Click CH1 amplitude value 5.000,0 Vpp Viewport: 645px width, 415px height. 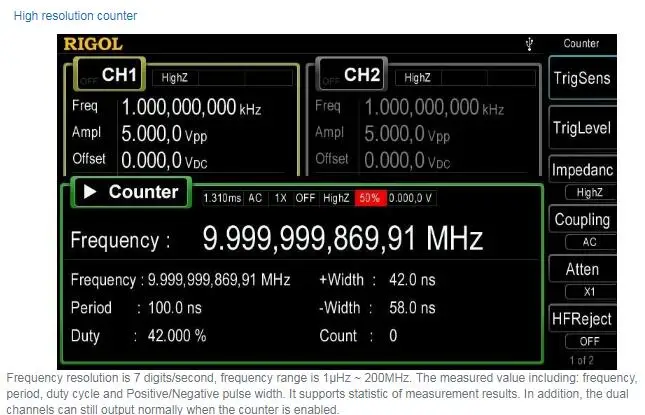click(x=164, y=134)
